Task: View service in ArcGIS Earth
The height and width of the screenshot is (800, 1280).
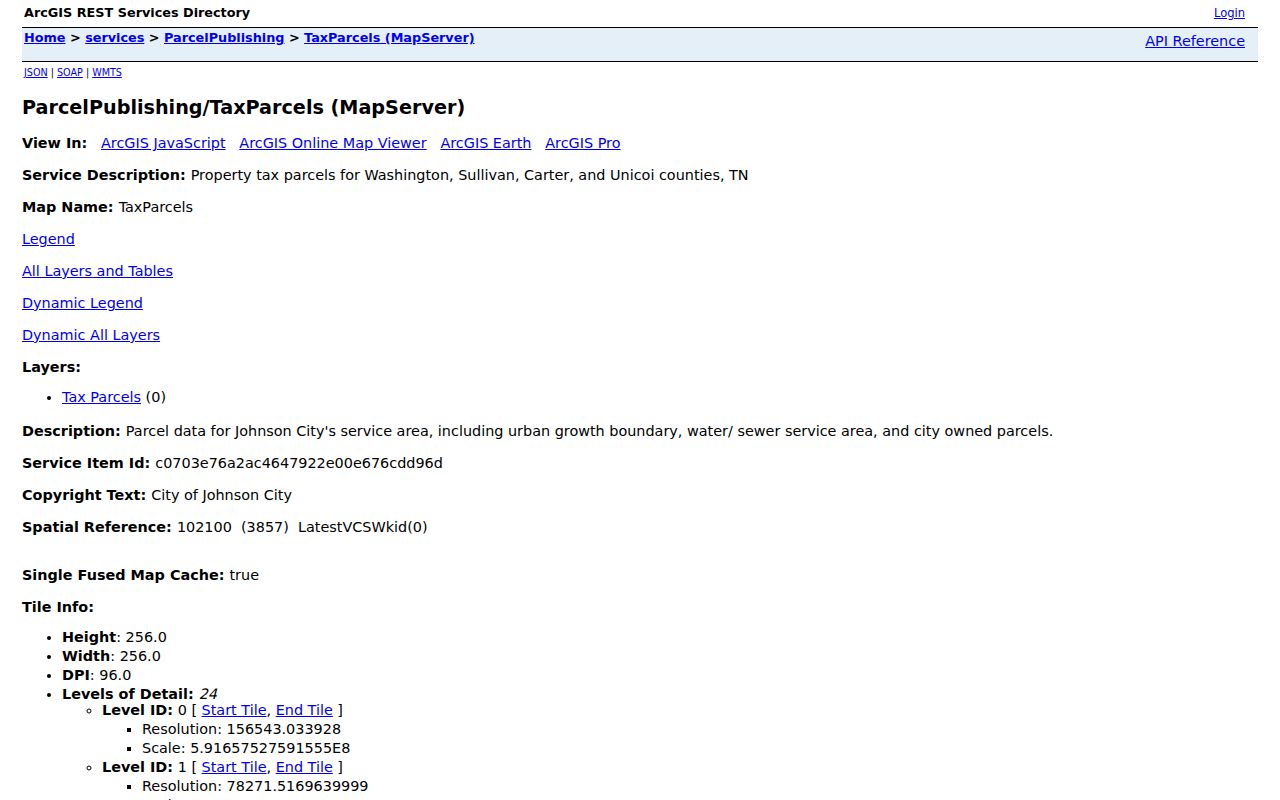Action: [486, 143]
